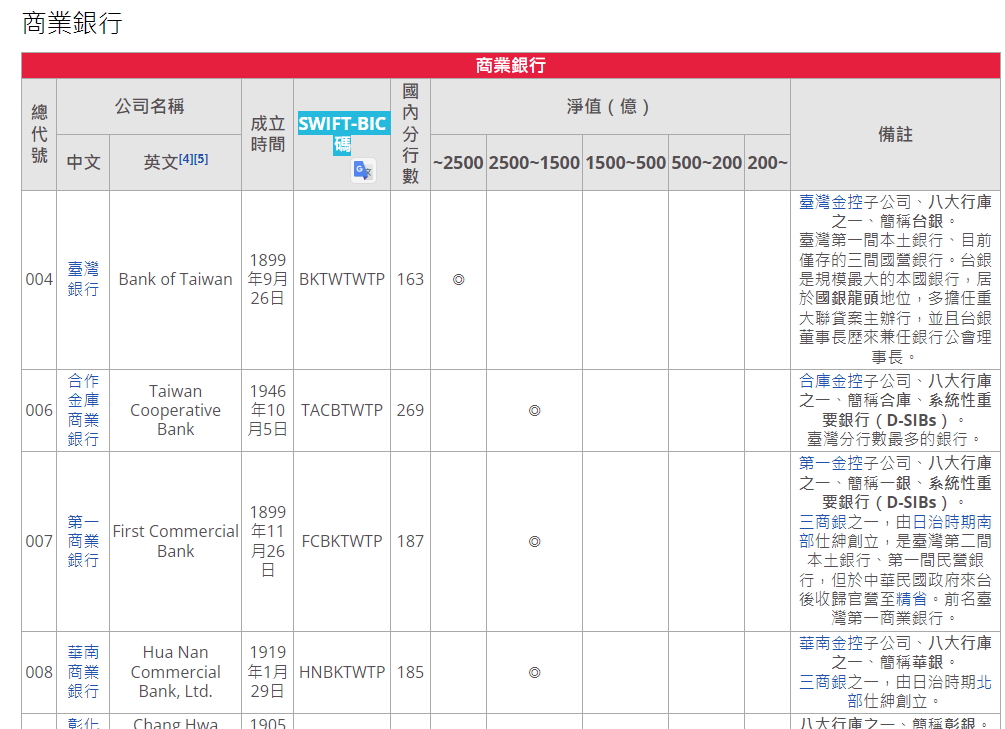1005x729 pixels.
Task: Click the ~2500 net worth sub-header
Action: coord(458,162)
